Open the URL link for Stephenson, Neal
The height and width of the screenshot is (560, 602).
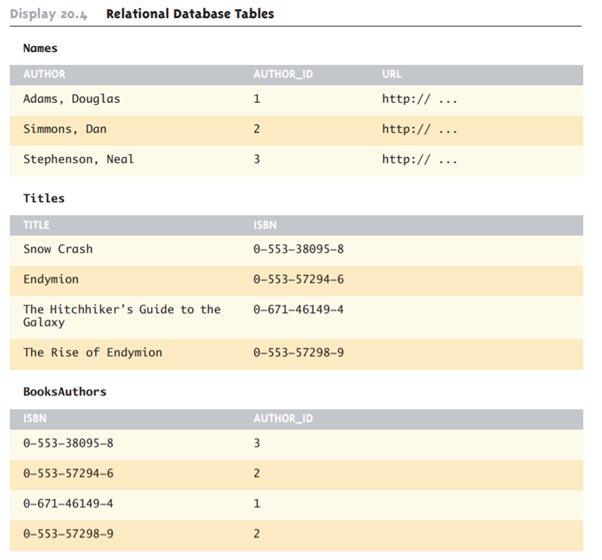[420, 160]
